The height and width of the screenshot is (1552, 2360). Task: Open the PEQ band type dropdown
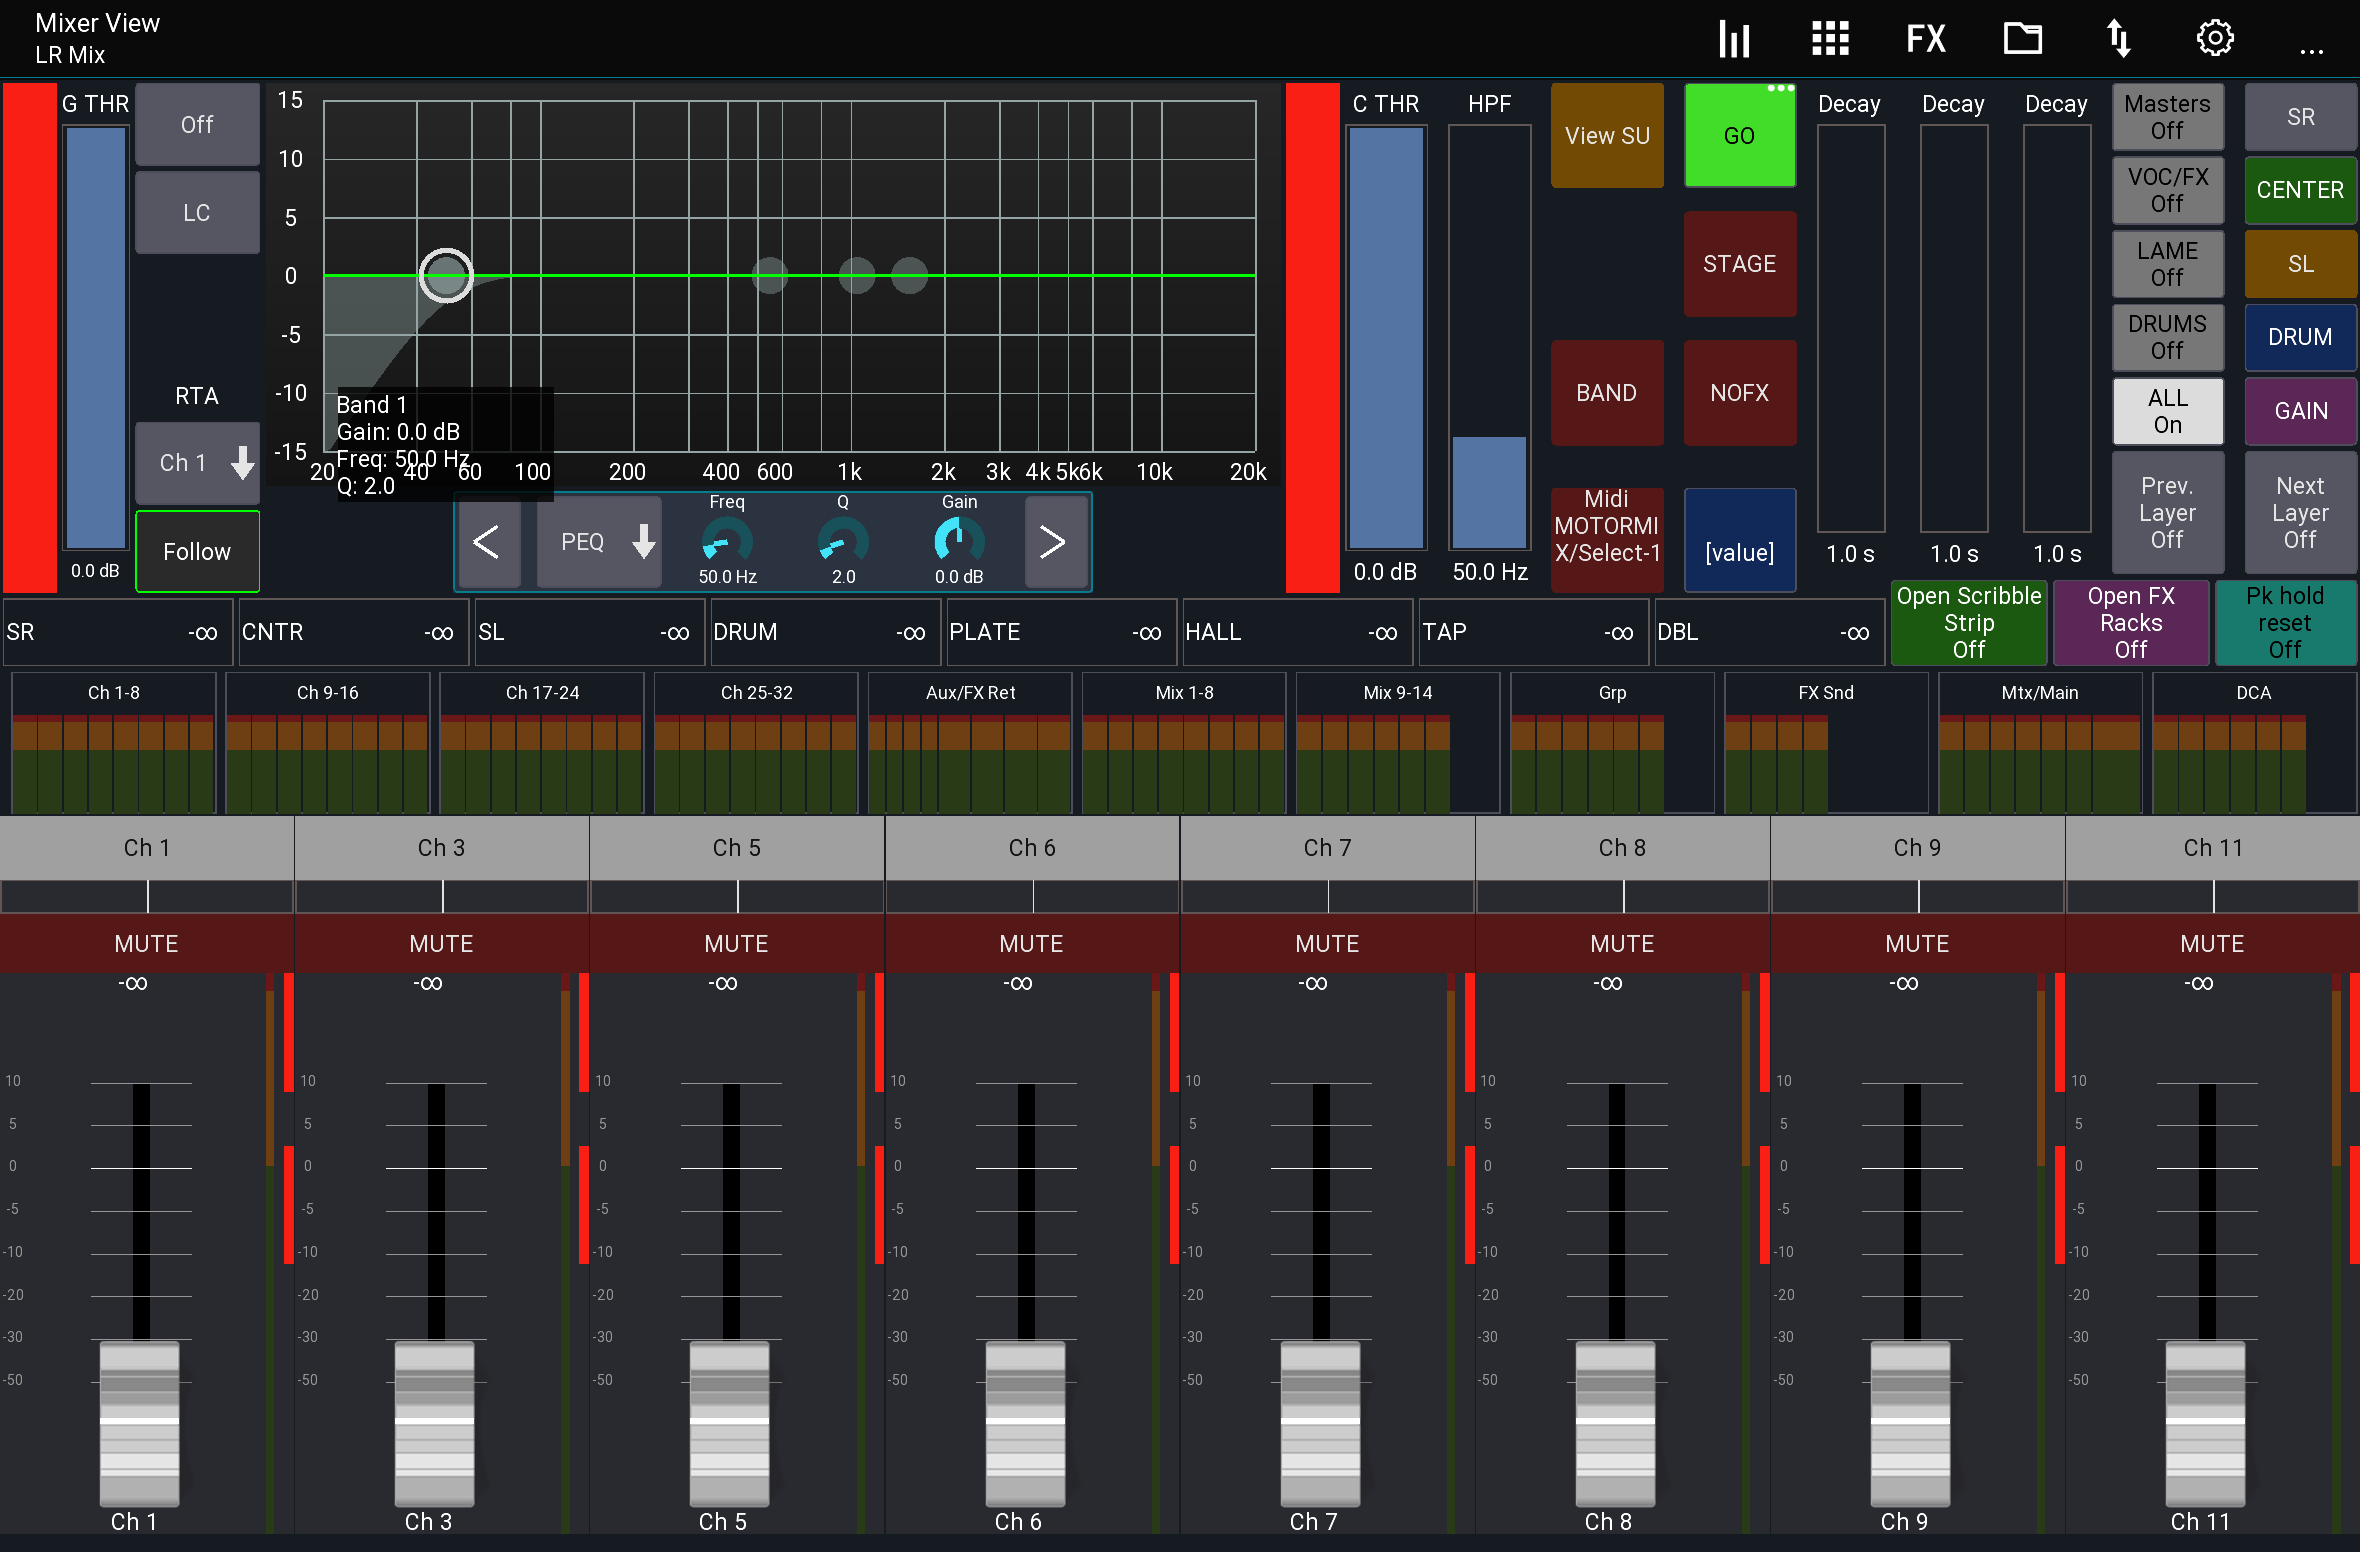(x=598, y=541)
